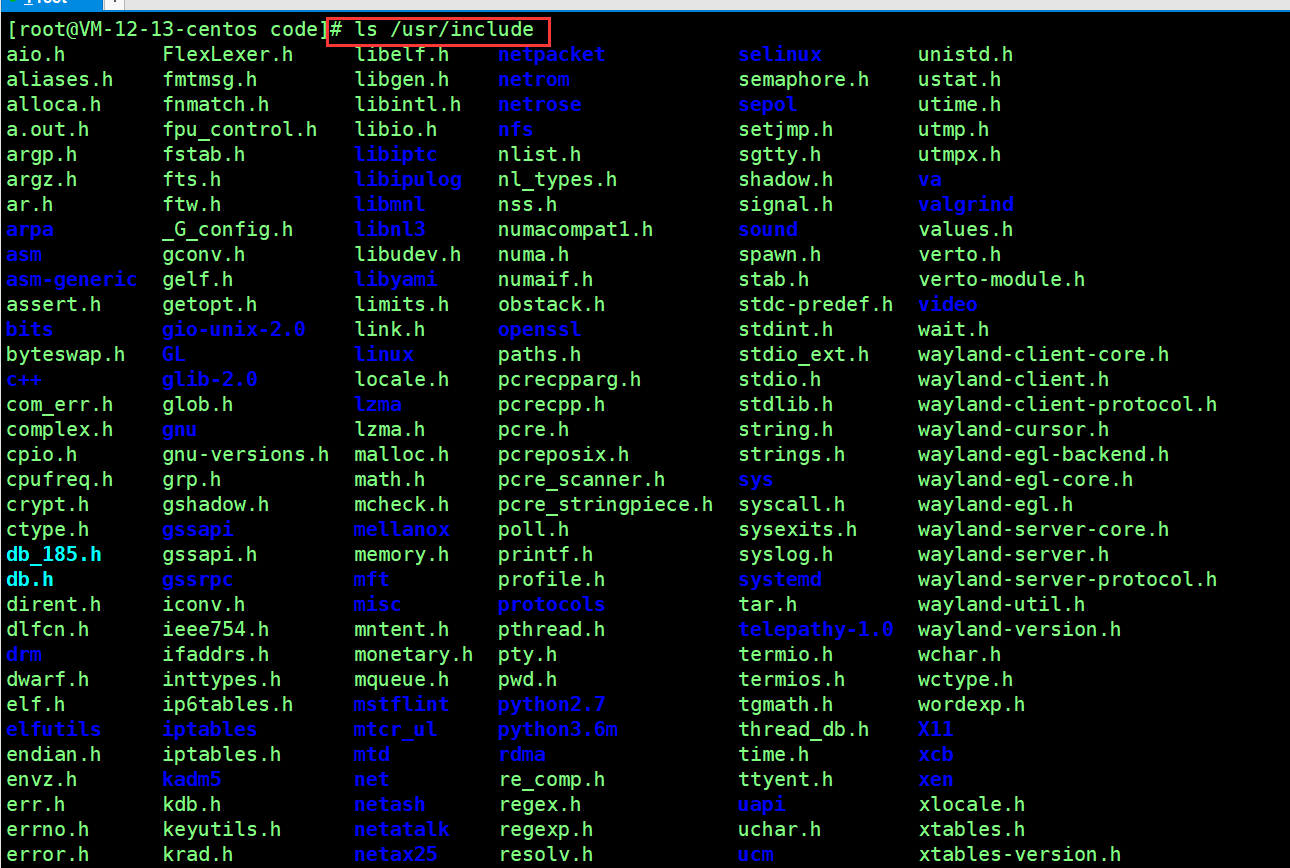1290x868 pixels.
Task: Click the wayland-client-protocol.h entry
Action: tap(1067, 405)
